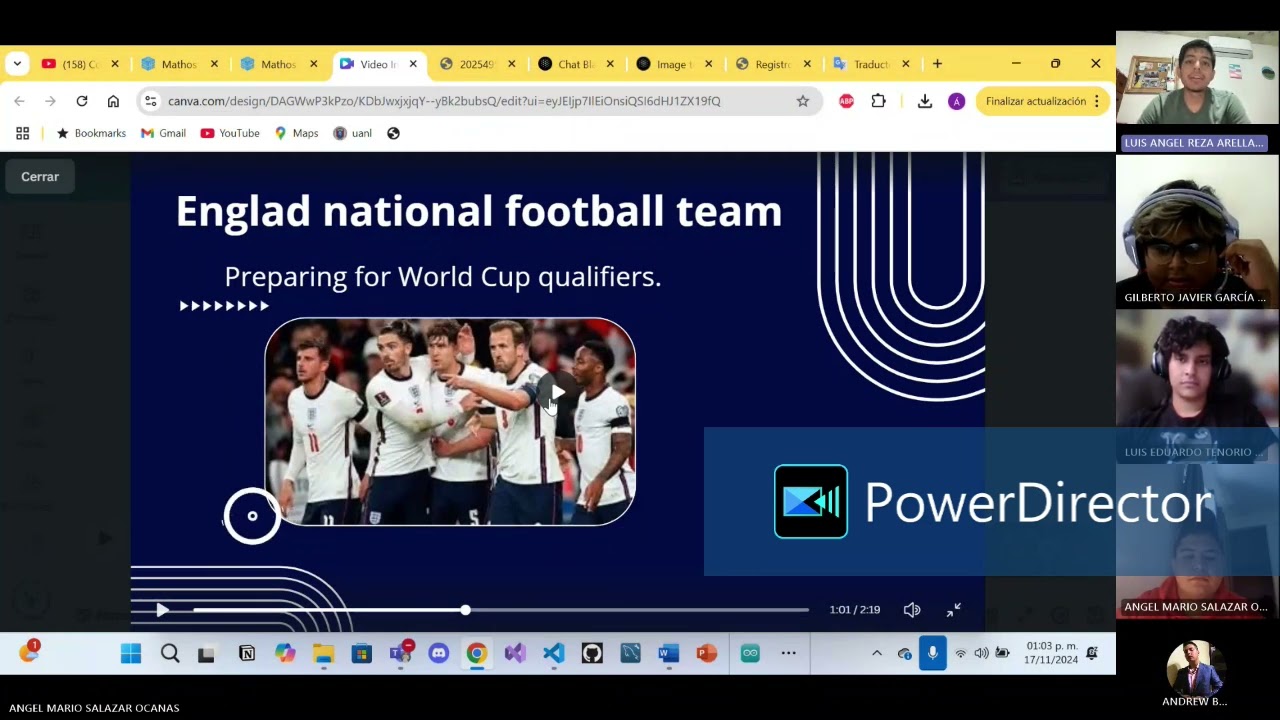Open PowerPoint from taskbar
This screenshot has width=1280, height=720.
707,654
